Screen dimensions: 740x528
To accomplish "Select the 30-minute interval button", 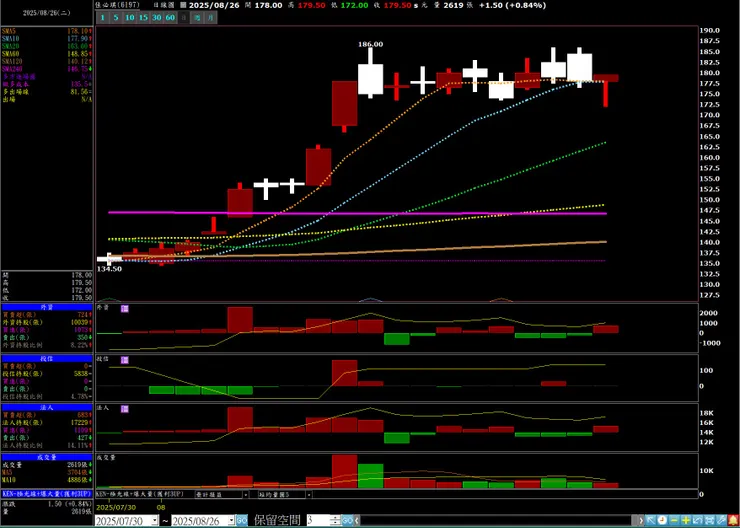I will click(157, 18).
